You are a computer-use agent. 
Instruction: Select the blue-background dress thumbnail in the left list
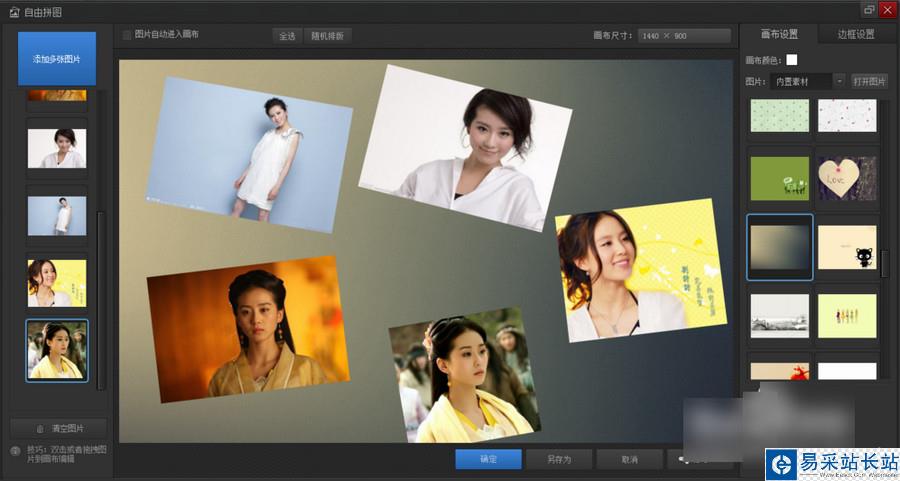pos(57,216)
